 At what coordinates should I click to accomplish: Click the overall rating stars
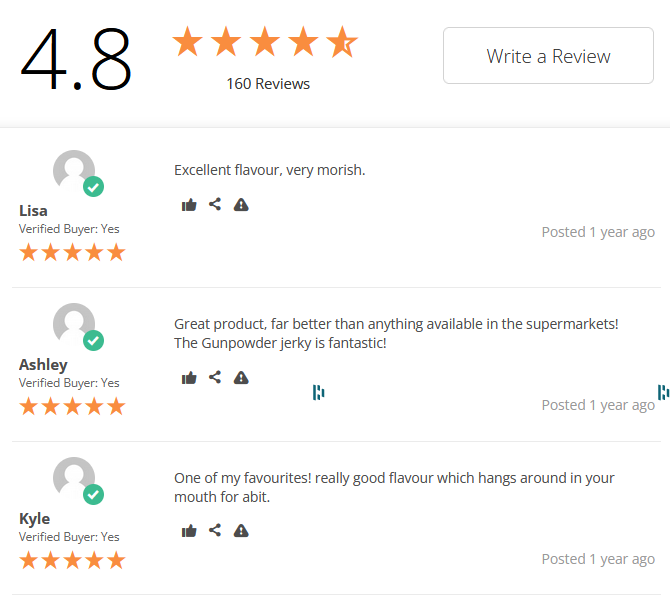point(264,41)
